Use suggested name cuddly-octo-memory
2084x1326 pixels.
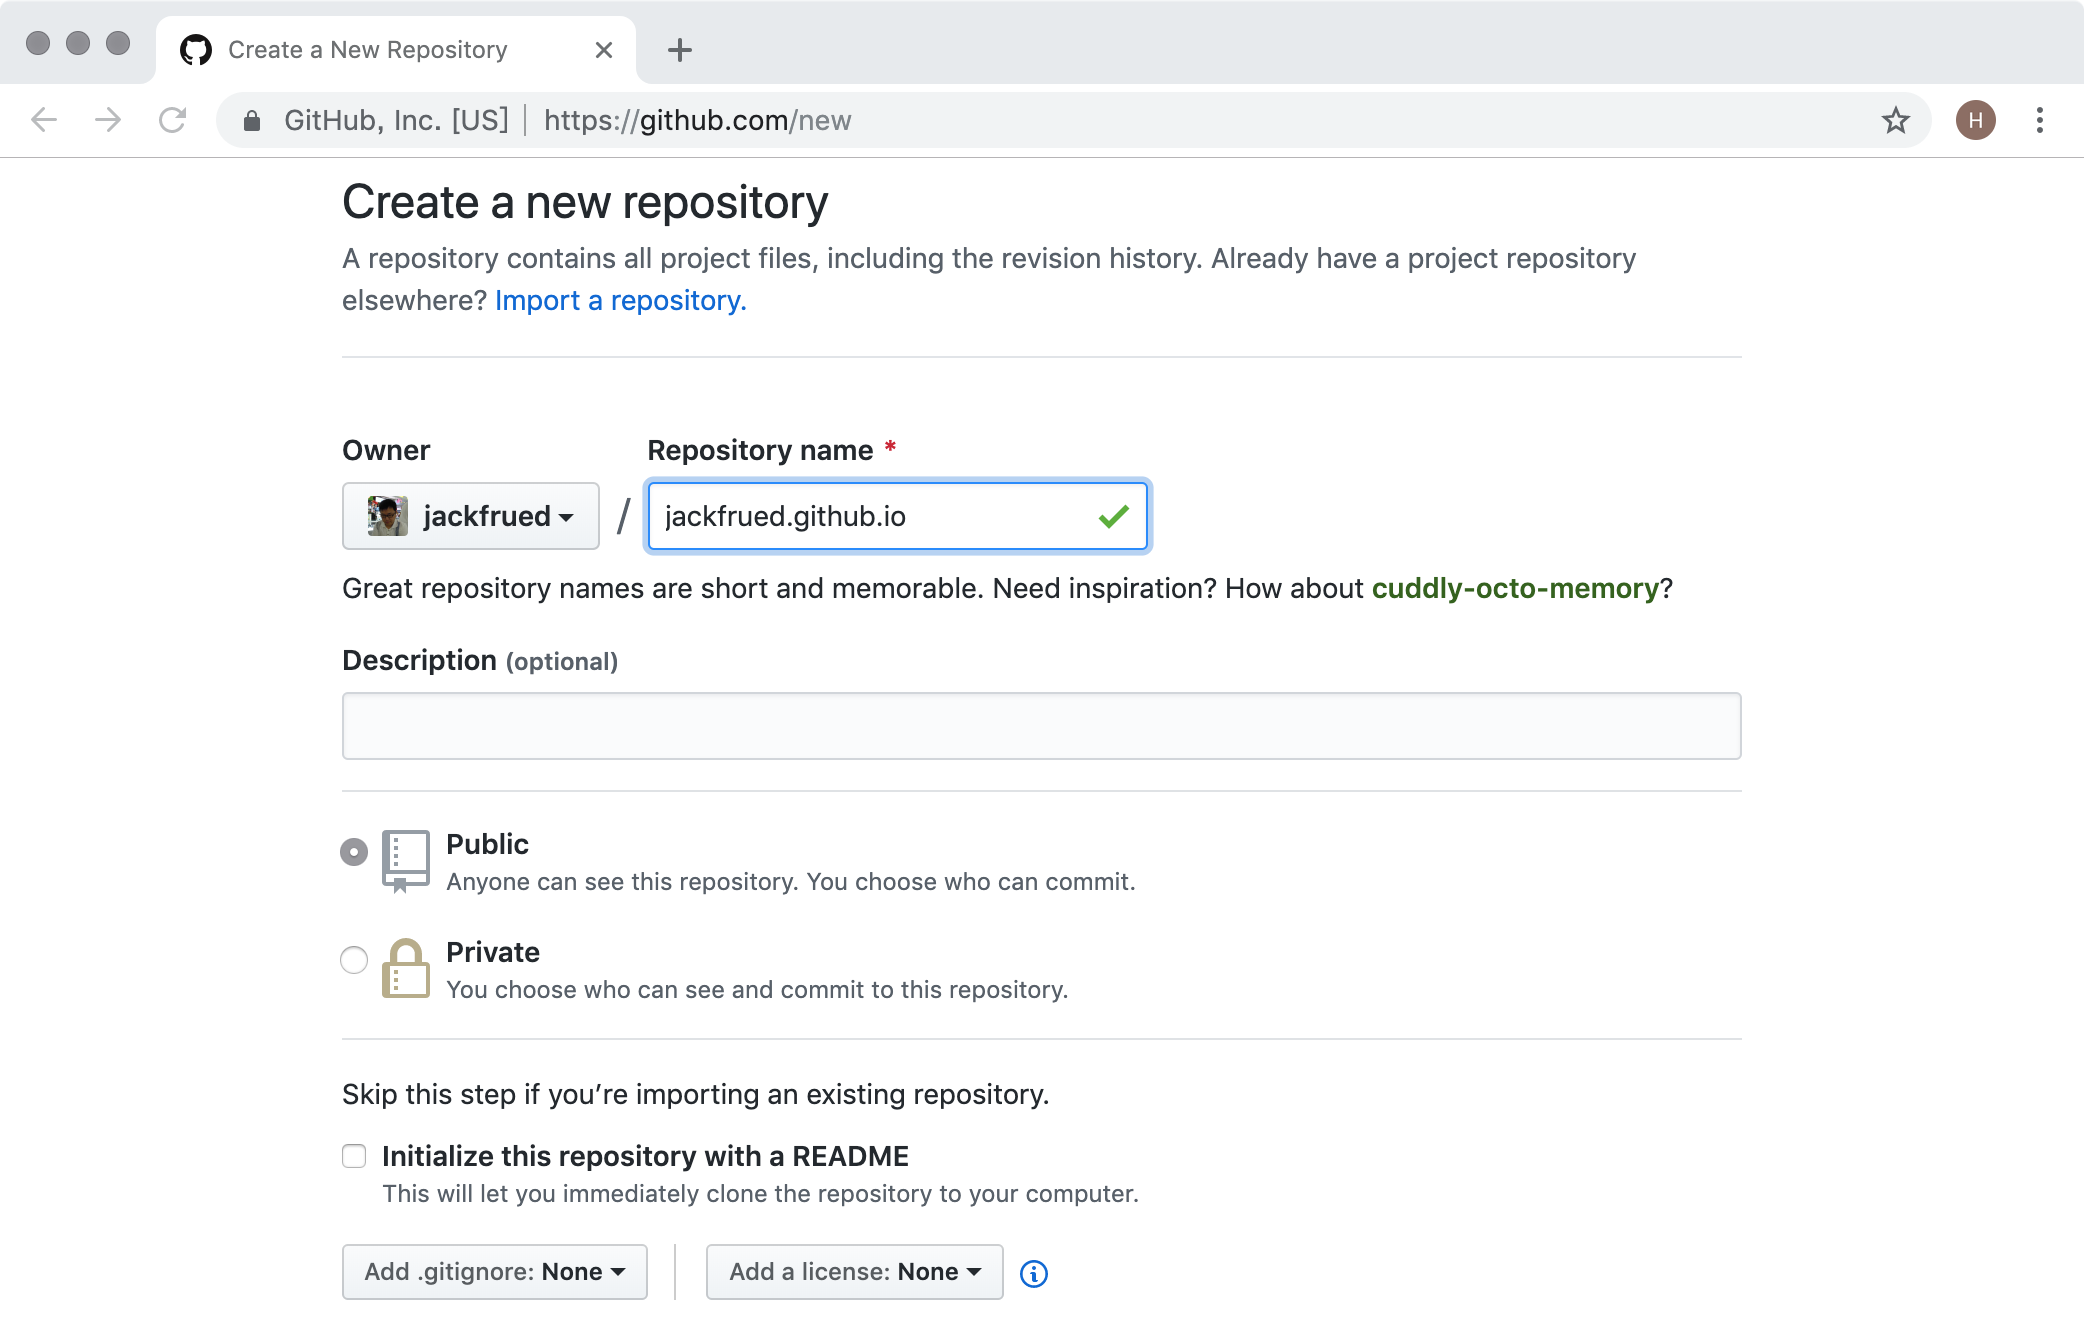coord(1514,588)
